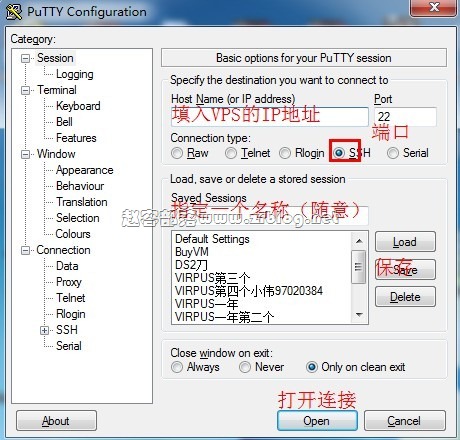The width and height of the screenshot is (460, 440).
Task: Collapse the Session tree node
Action: tap(25, 58)
